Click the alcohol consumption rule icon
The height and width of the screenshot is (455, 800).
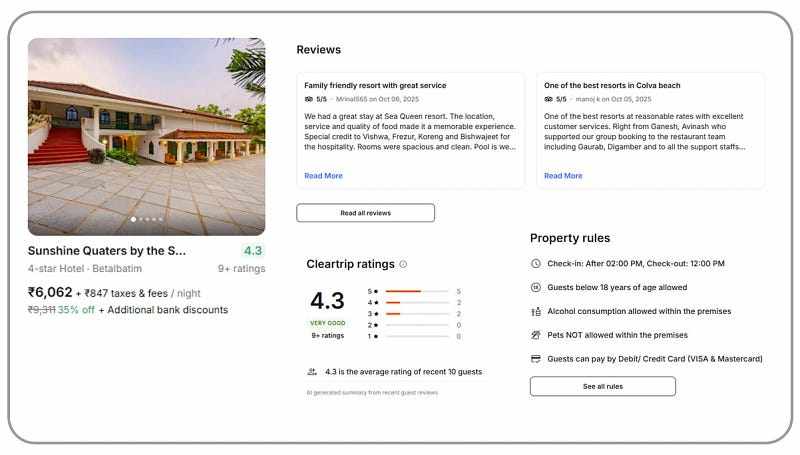pyautogui.click(x=536, y=311)
